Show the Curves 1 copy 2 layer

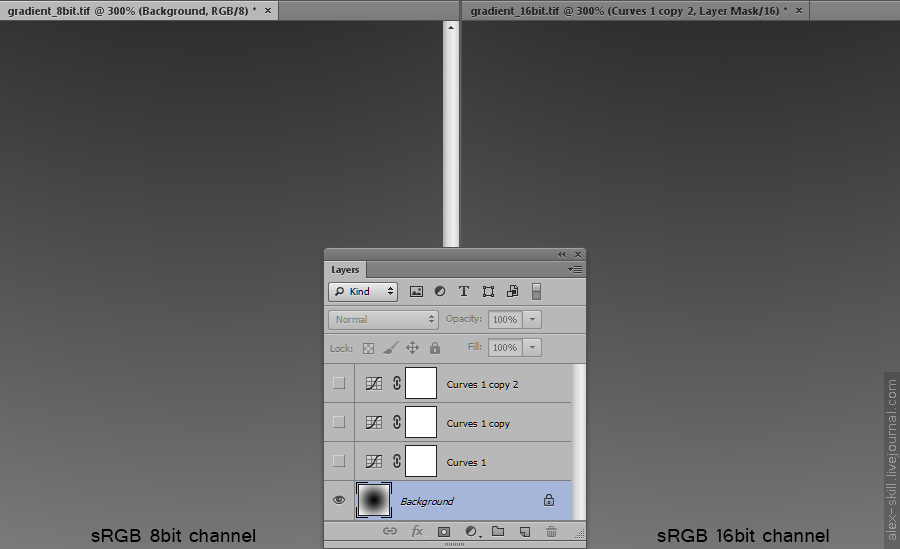[339, 383]
